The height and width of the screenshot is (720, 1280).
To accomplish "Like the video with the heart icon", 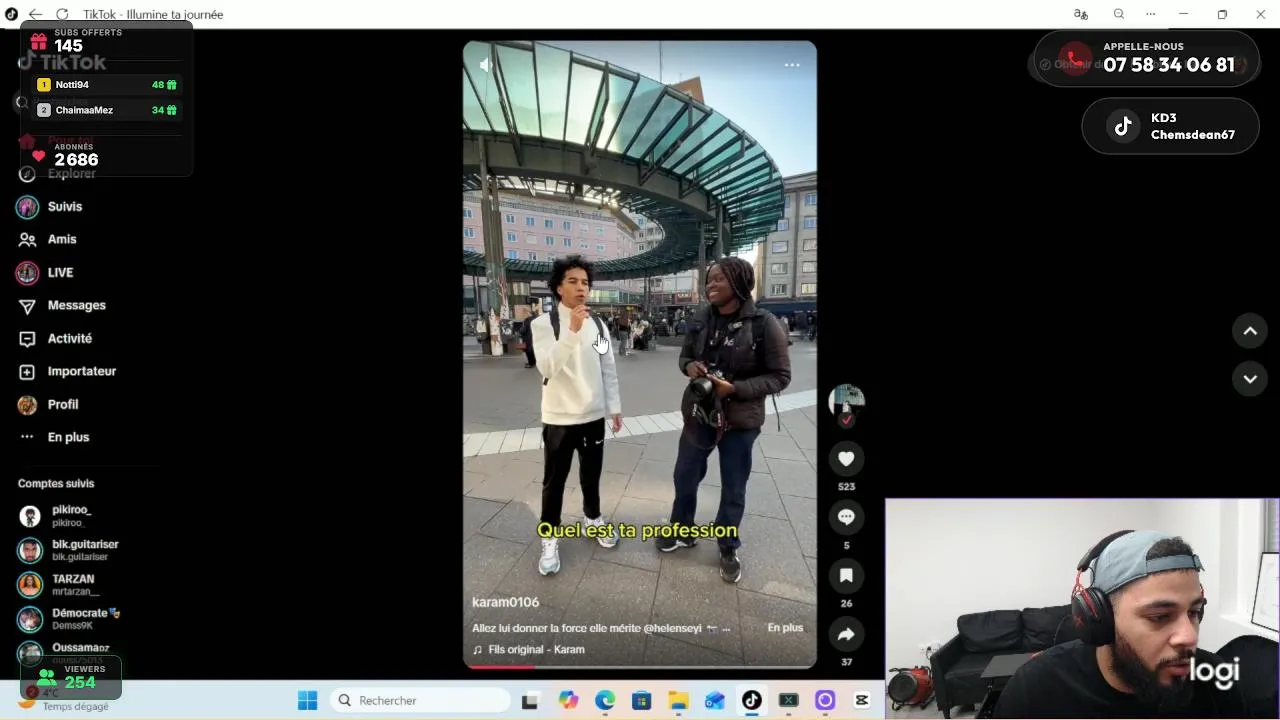I will 846,458.
